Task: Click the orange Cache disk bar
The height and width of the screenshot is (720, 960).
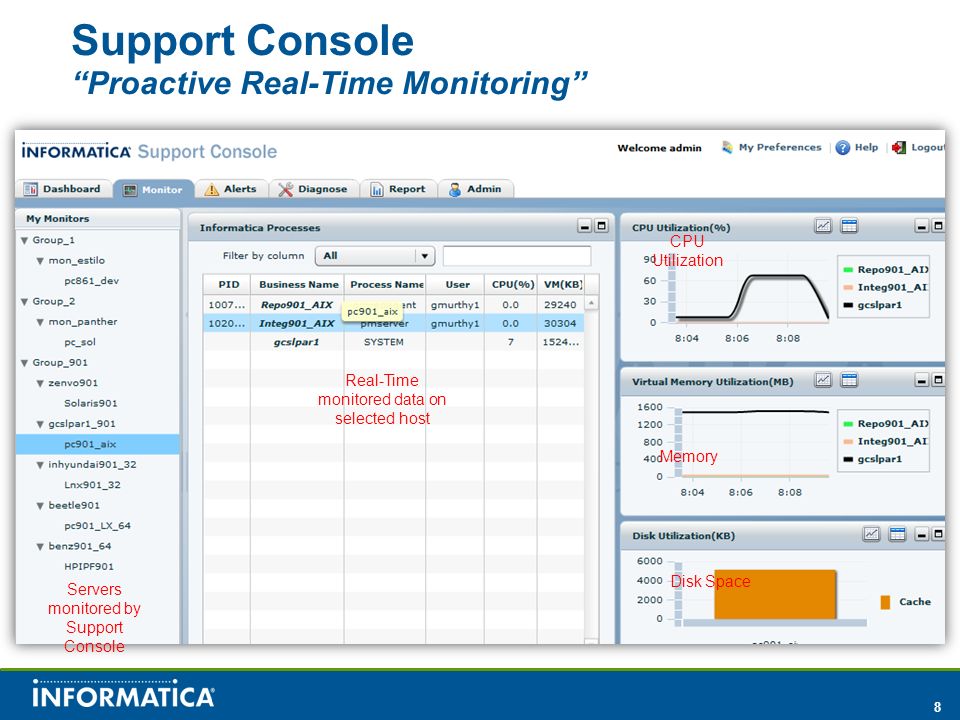Action: (775, 594)
